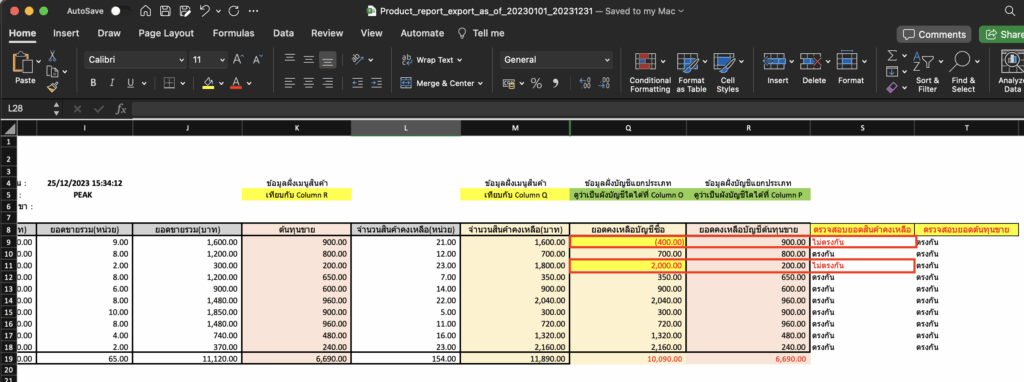
Task: Expand the fill color dropdown arrow
Action: point(222,84)
